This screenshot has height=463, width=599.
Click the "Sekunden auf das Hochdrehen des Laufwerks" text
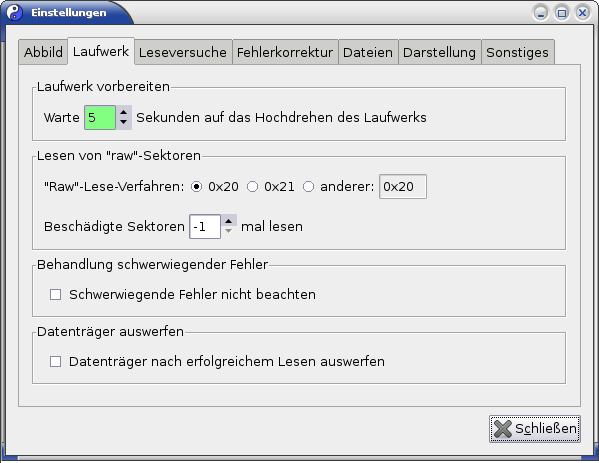281,117
